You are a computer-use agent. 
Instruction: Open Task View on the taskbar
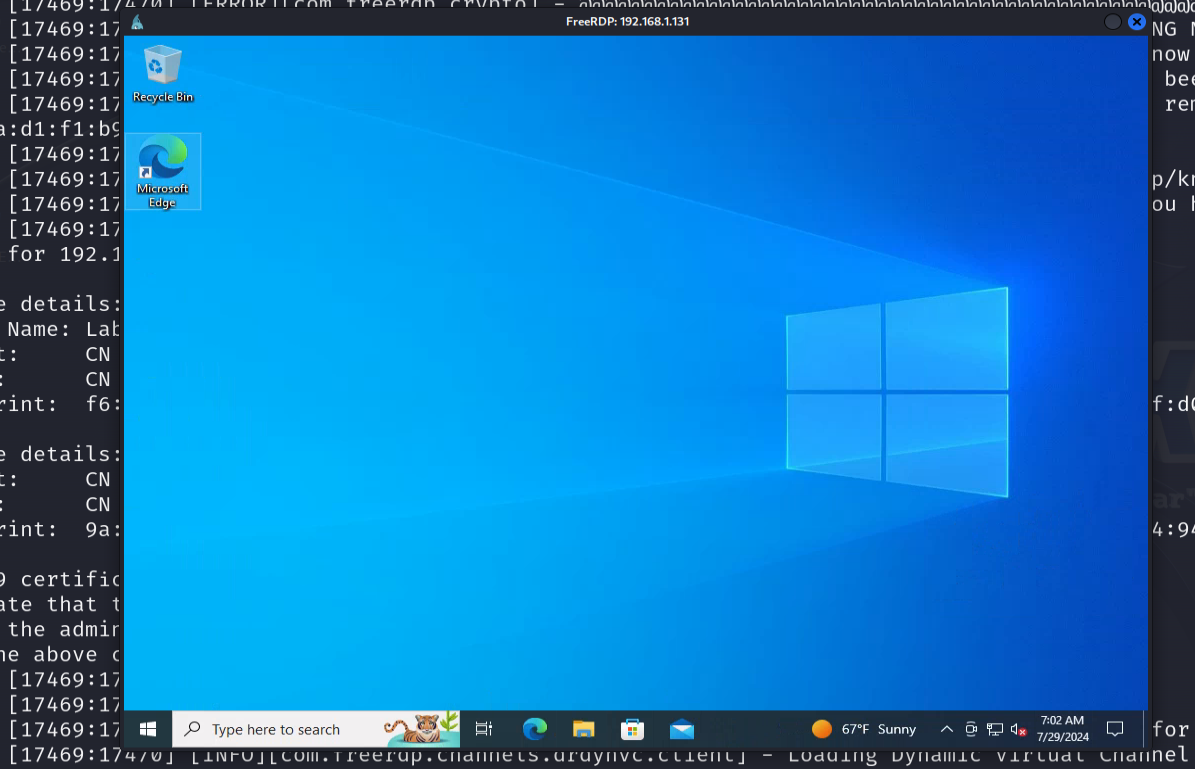pos(484,729)
